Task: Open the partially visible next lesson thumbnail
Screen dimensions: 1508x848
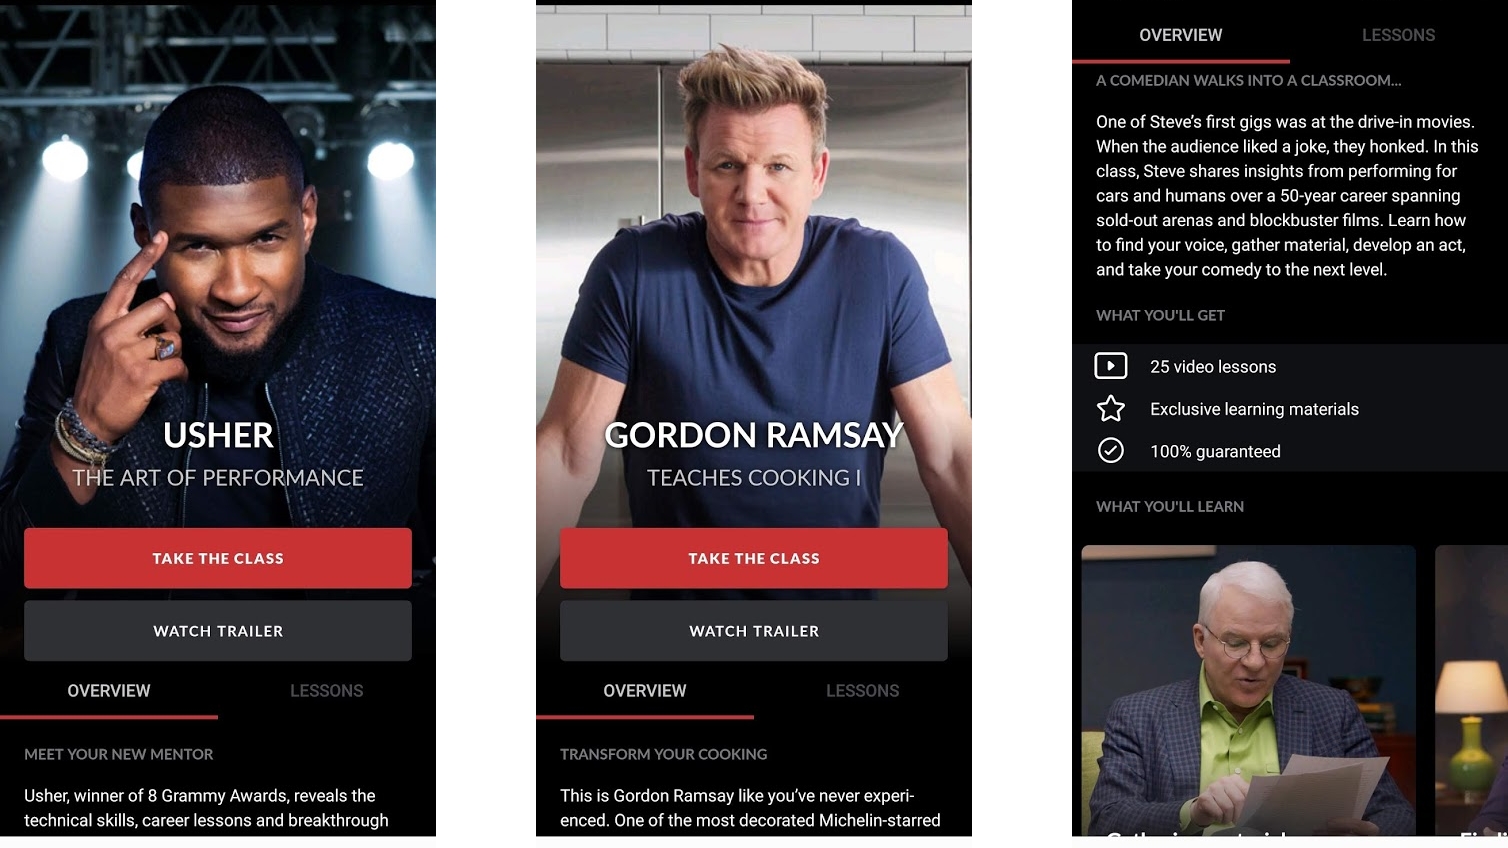Action: click(x=1471, y=690)
